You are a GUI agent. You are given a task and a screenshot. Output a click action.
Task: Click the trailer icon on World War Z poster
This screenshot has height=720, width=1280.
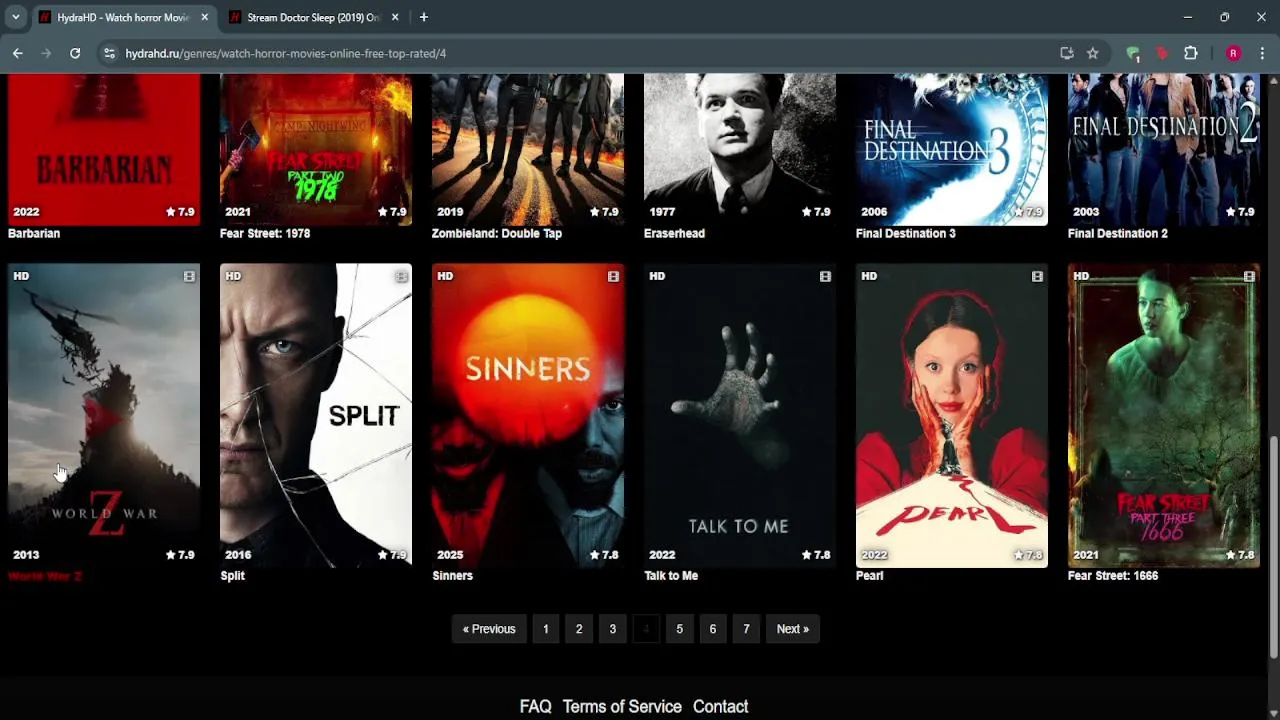tap(189, 276)
